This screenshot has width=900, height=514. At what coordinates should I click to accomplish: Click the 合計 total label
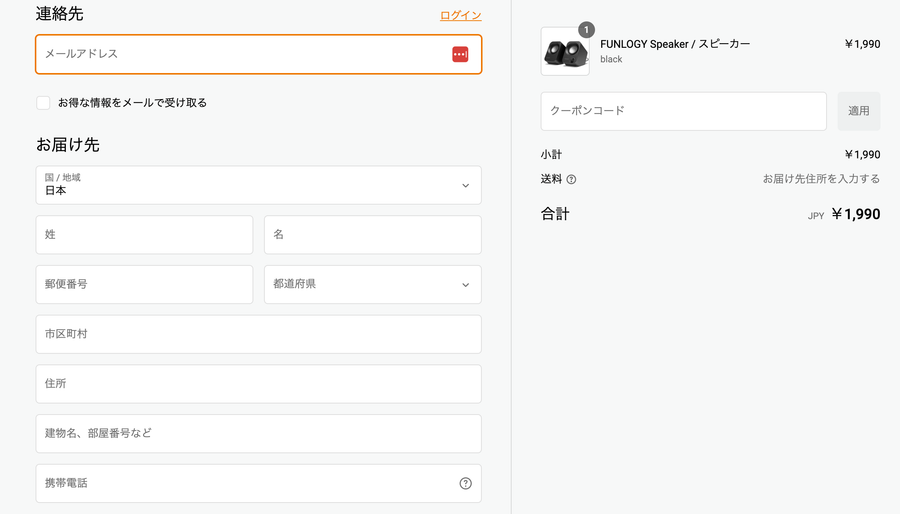coord(555,214)
